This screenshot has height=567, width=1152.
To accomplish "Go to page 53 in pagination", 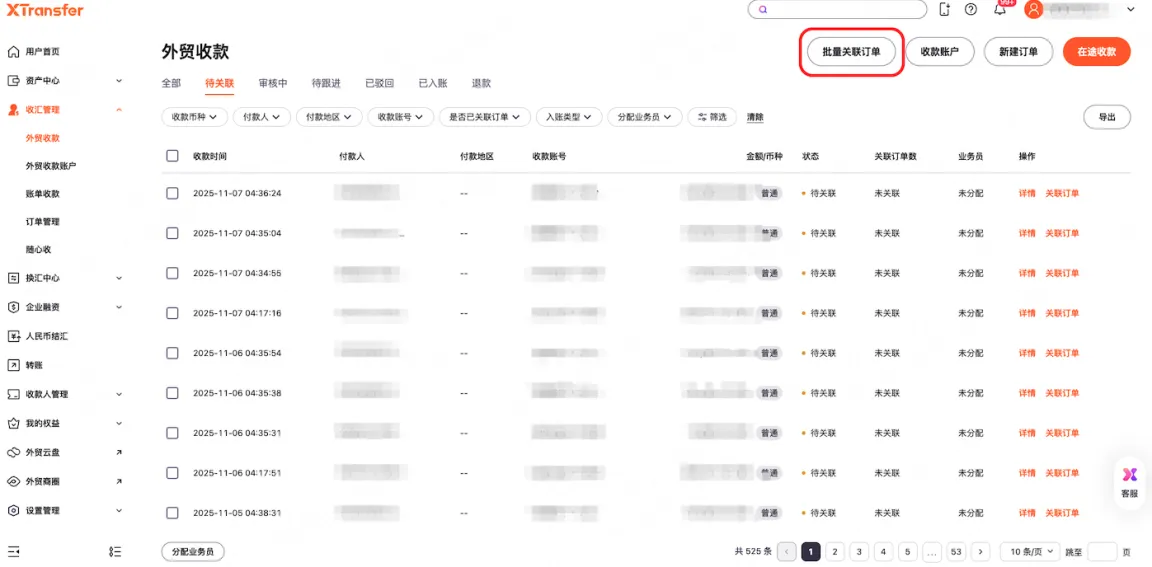I will point(956,552).
